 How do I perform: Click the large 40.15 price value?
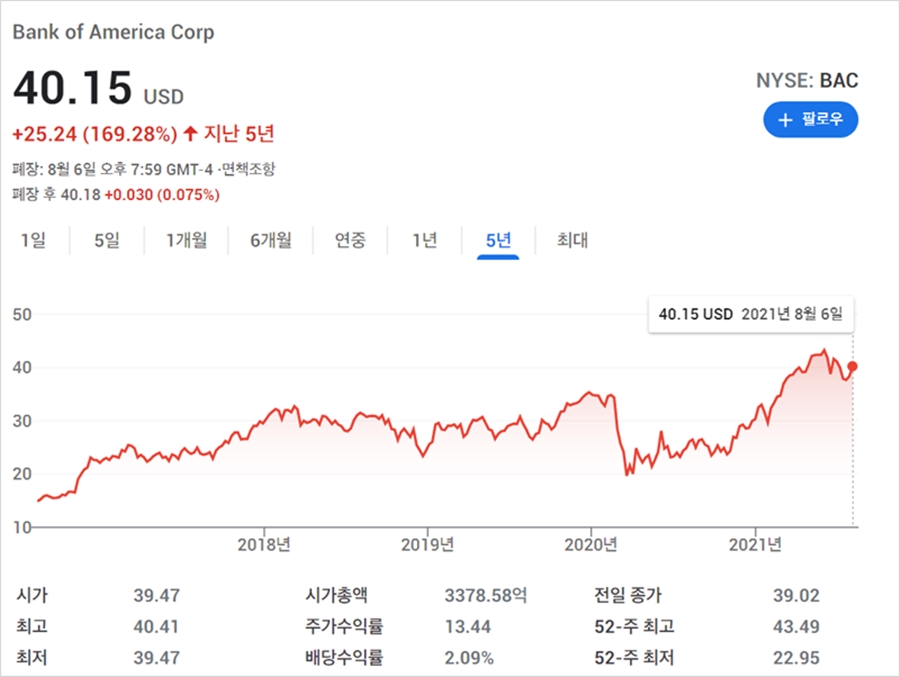coord(73,88)
